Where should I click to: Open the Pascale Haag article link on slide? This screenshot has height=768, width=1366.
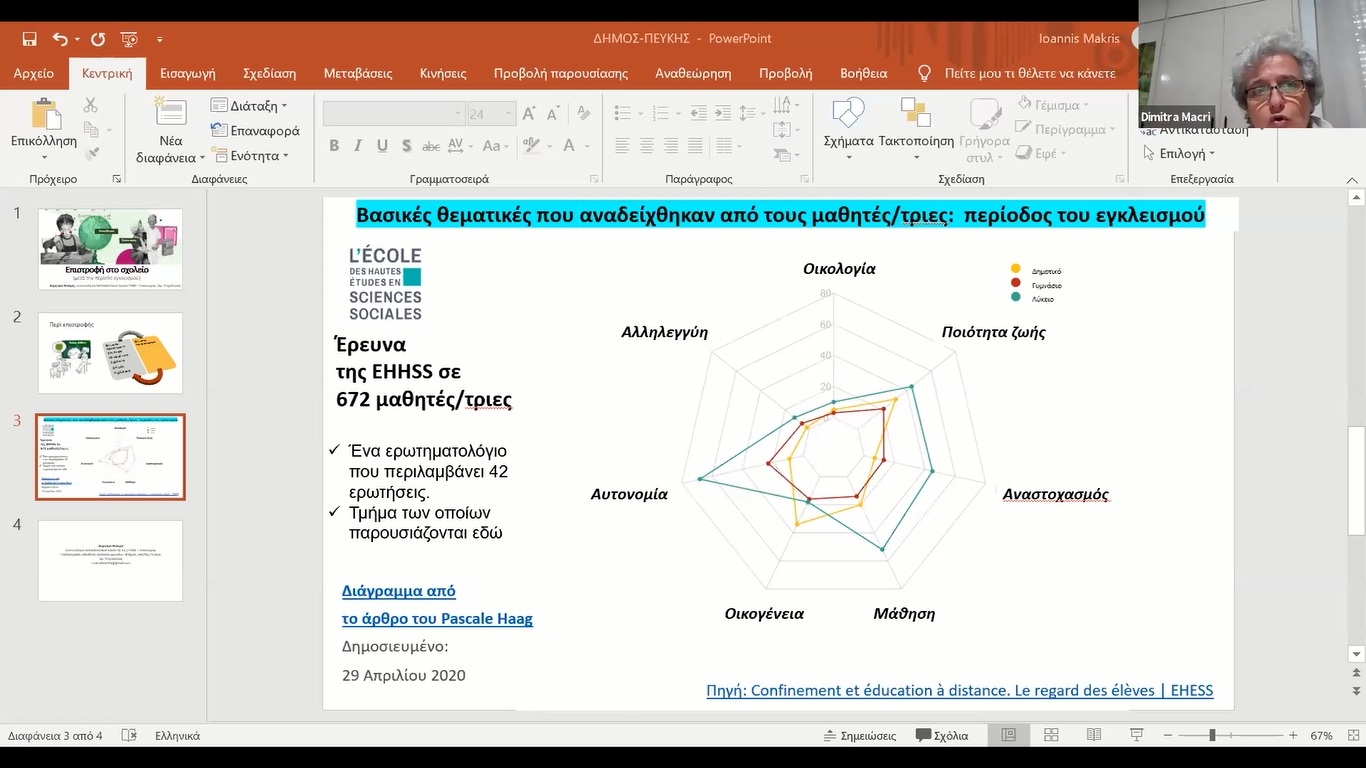[x=437, y=604]
